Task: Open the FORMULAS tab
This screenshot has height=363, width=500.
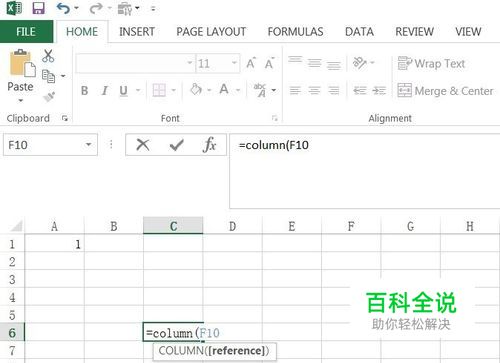Action: coord(295,32)
